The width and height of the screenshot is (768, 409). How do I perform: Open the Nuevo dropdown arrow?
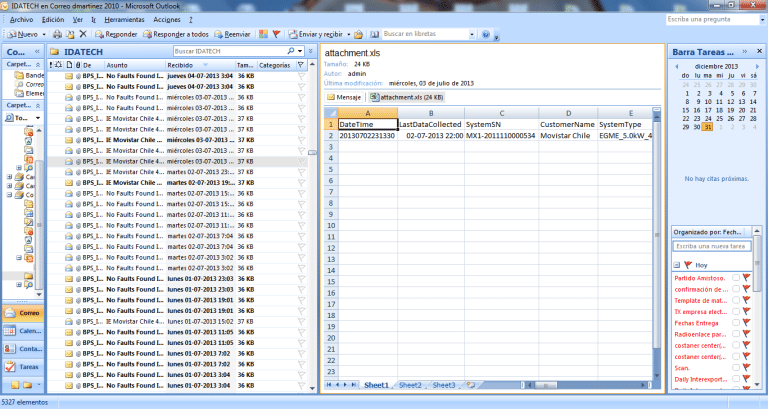(x=41, y=34)
